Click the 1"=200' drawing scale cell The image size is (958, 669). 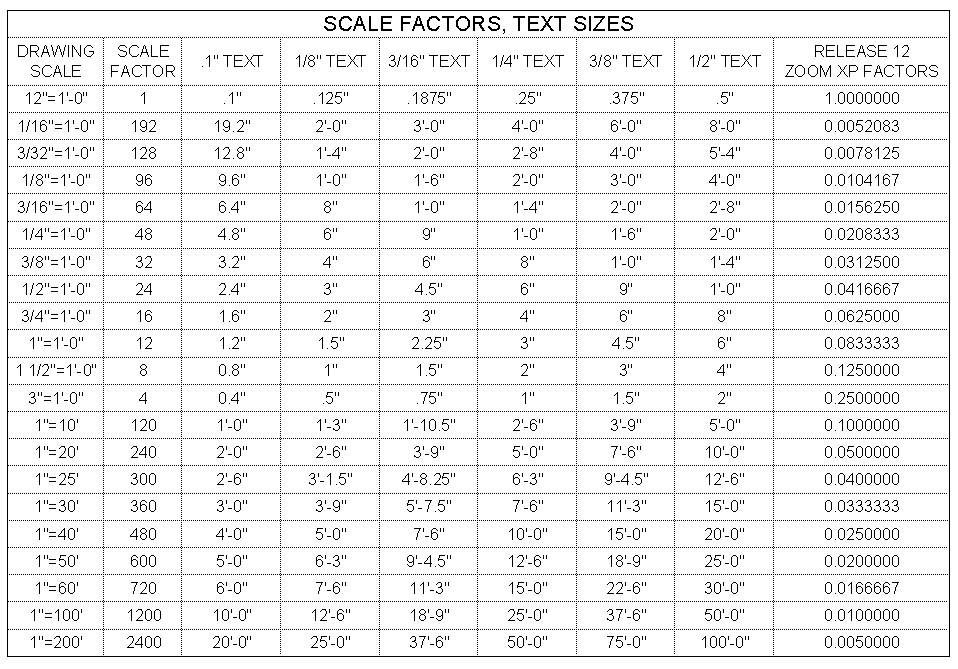(56, 641)
